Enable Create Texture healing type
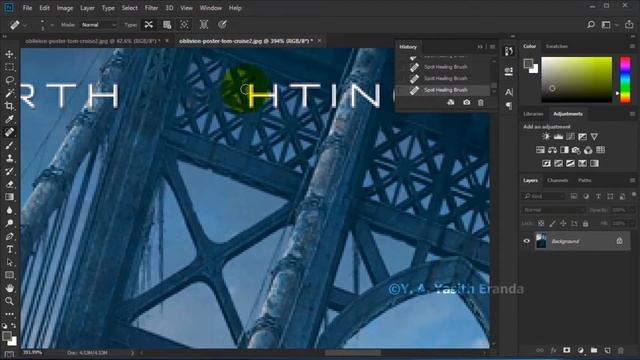 [167, 25]
